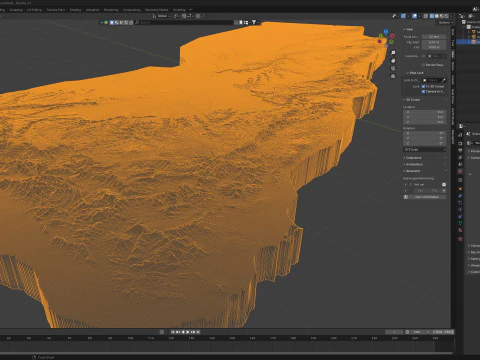Open the Options dropdown
The height and width of the screenshot is (360, 480).
coord(445,22)
